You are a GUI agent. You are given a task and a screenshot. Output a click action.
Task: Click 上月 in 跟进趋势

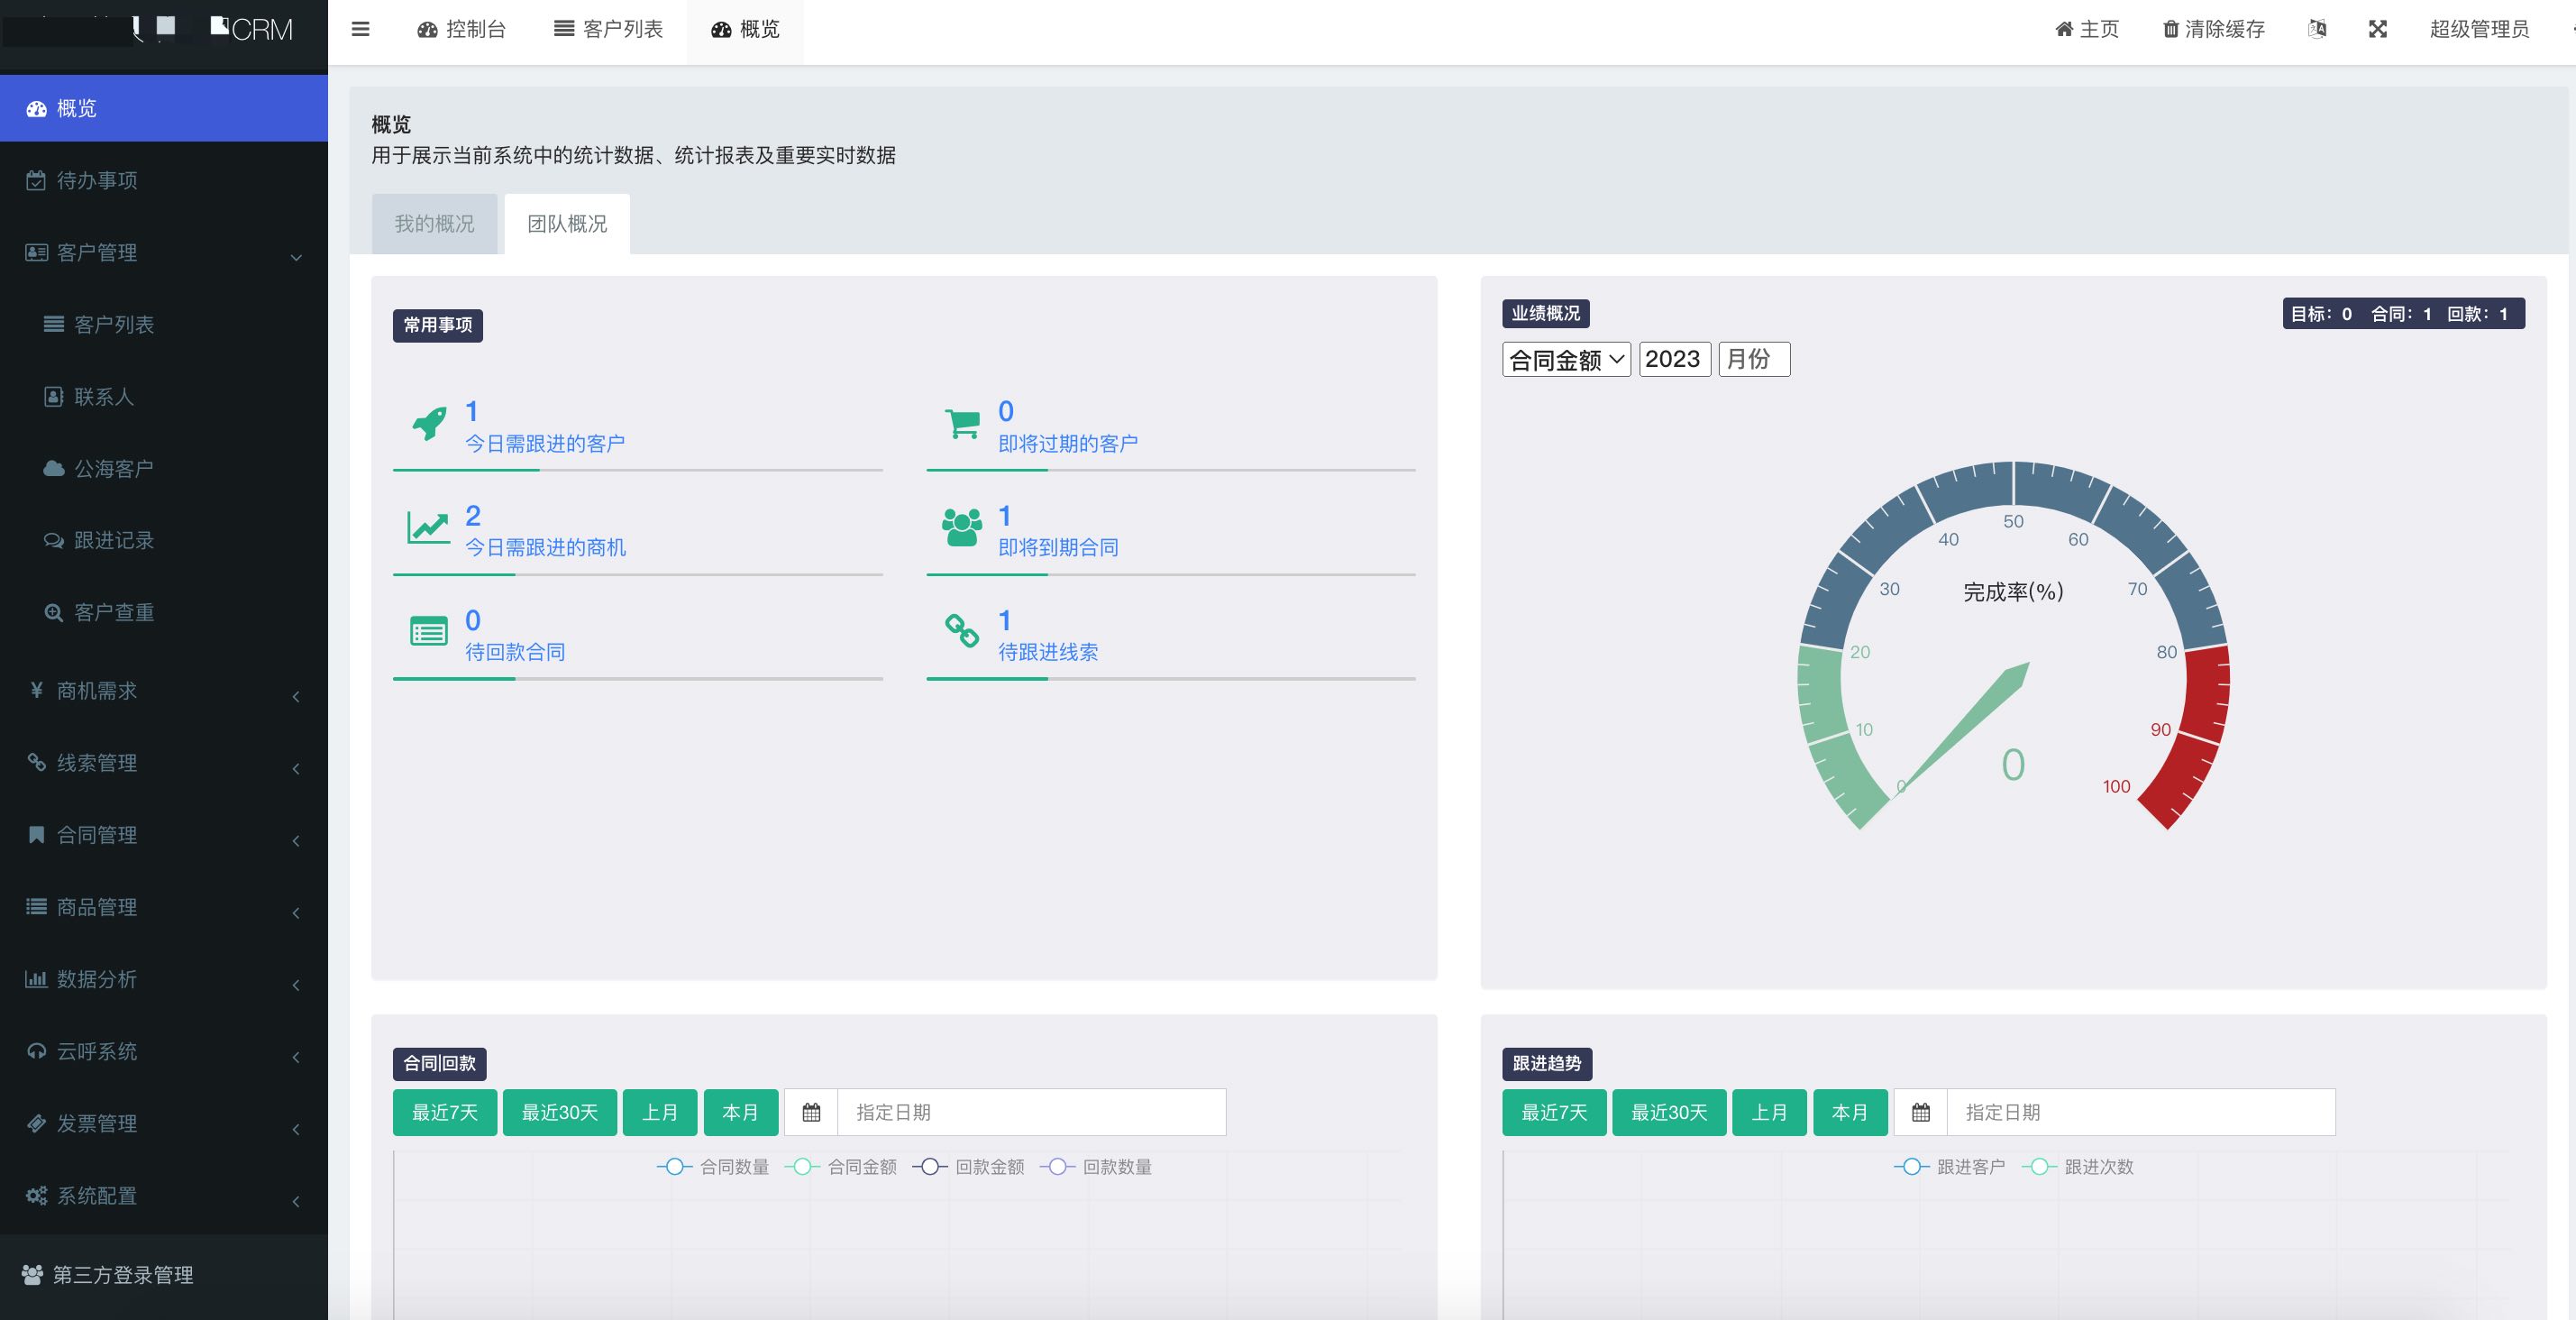point(1769,1112)
